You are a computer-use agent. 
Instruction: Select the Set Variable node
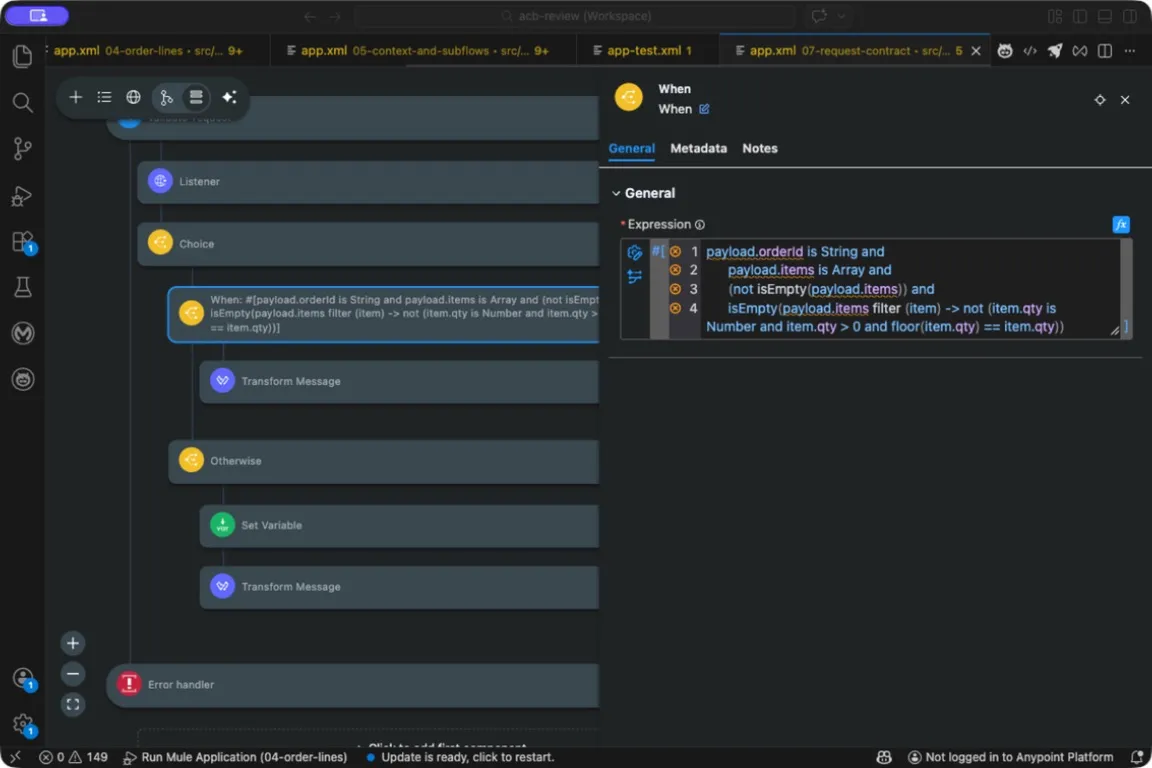399,525
